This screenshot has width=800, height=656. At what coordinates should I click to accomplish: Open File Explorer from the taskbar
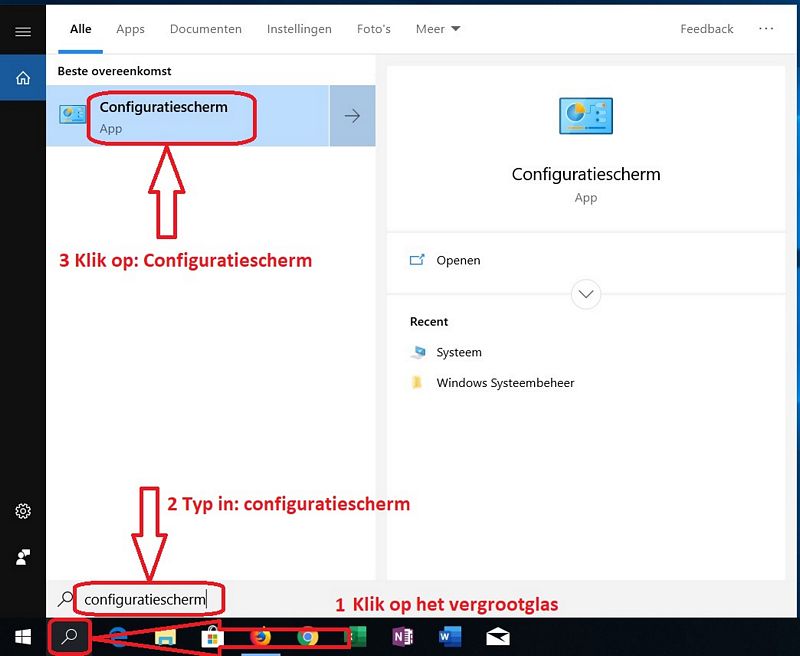click(x=163, y=636)
